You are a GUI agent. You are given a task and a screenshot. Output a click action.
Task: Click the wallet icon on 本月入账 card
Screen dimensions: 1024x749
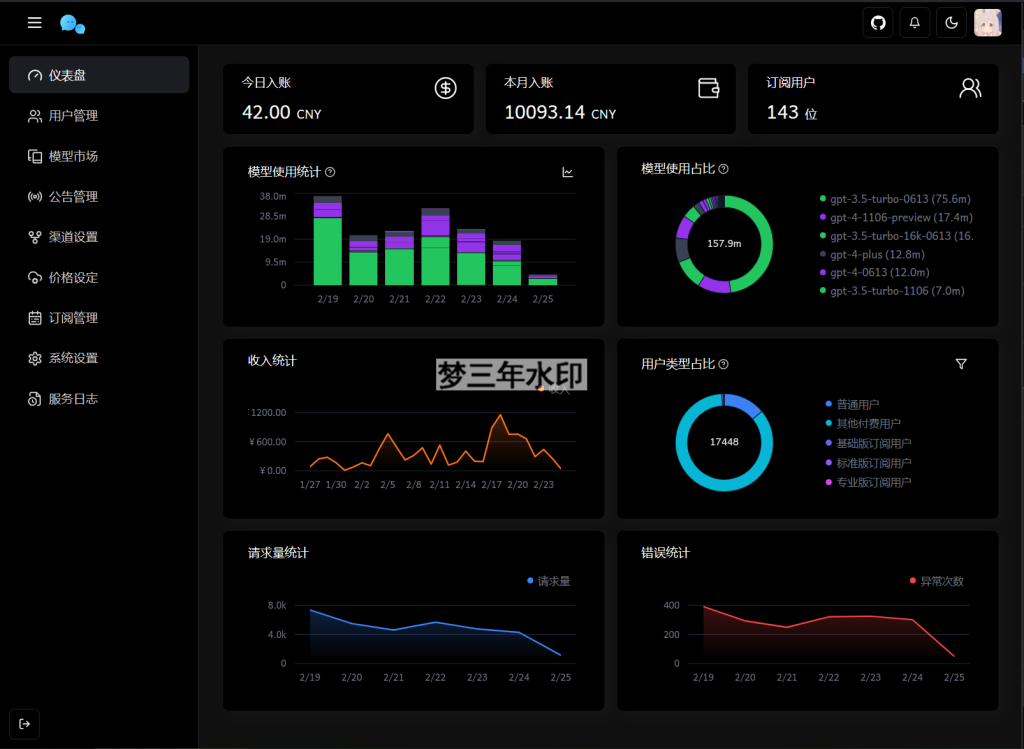[x=709, y=88]
